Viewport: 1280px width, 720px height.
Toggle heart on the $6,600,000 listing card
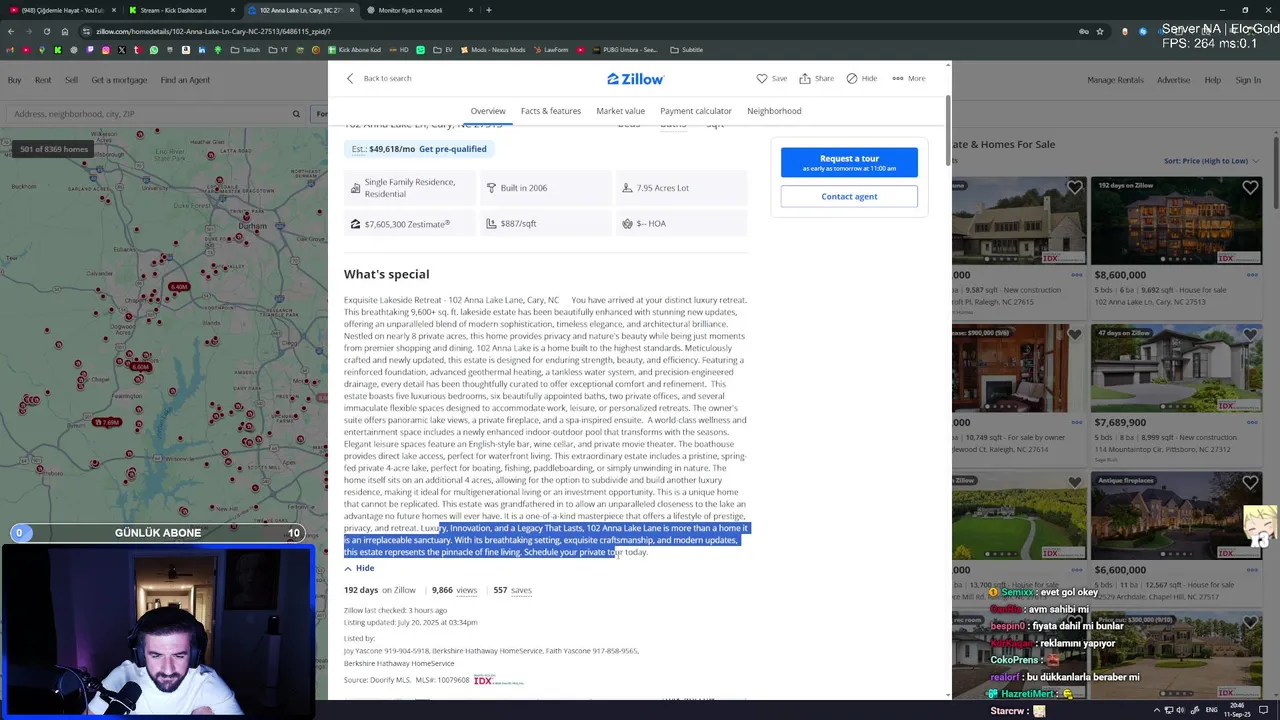click(x=1250, y=482)
